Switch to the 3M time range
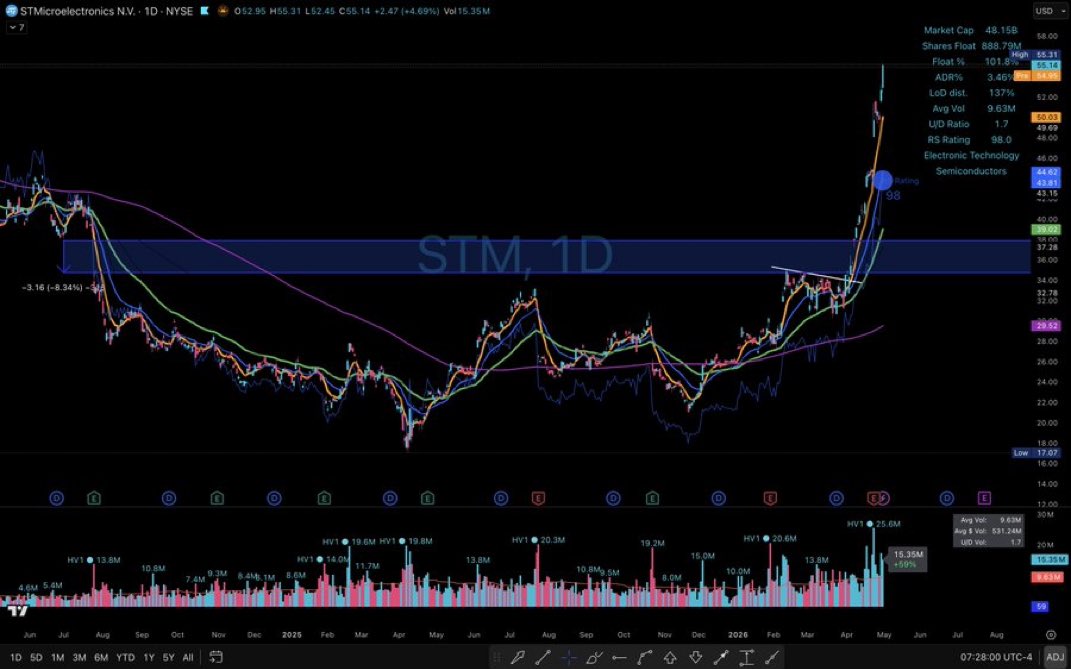Image resolution: width=1071 pixels, height=669 pixels. [x=79, y=657]
